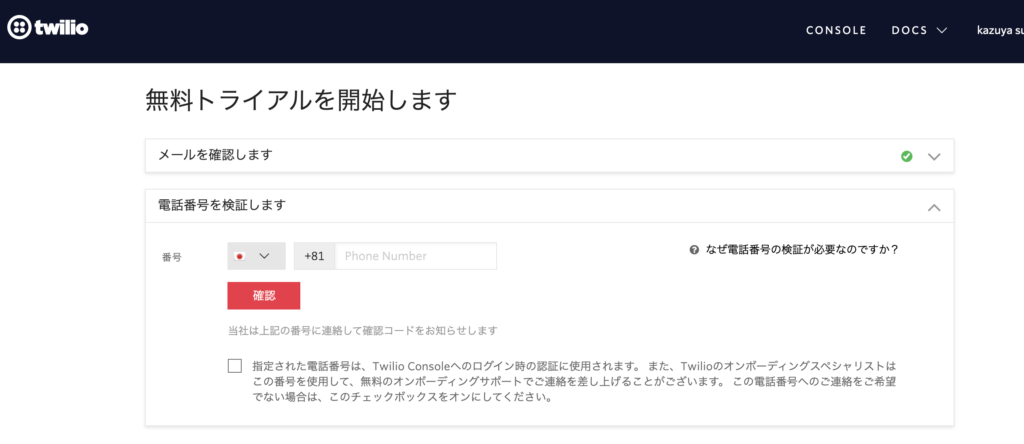
Task: Click the 番号 field label
Action: point(172,257)
